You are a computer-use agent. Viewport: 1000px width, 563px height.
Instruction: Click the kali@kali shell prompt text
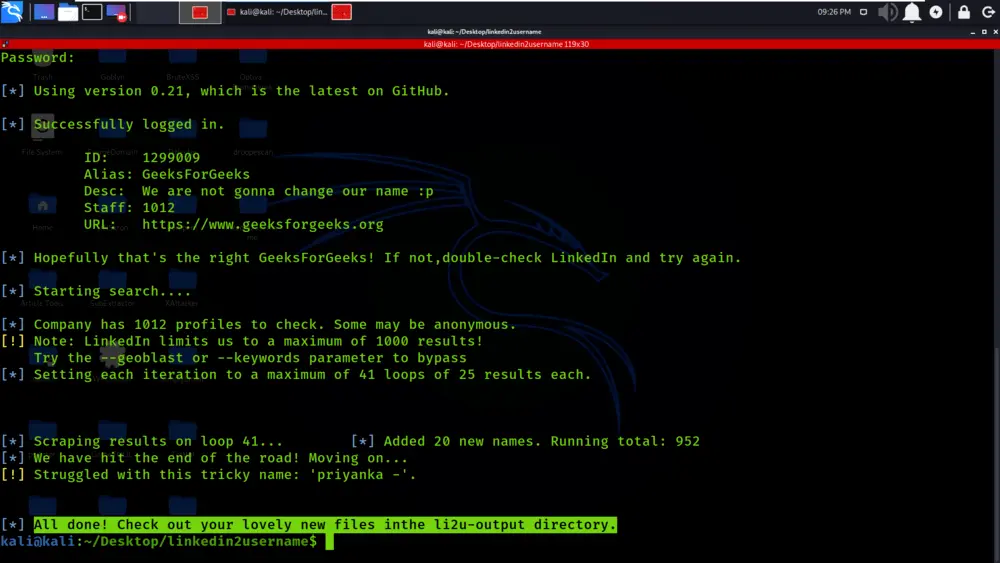[x=158, y=541]
